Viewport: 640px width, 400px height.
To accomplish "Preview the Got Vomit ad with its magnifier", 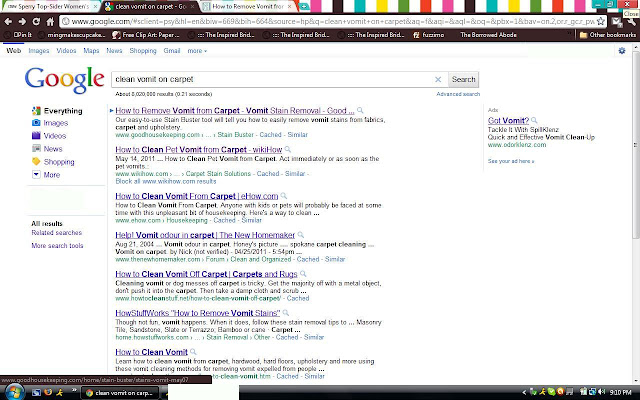I will pyautogui.click(x=534, y=120).
